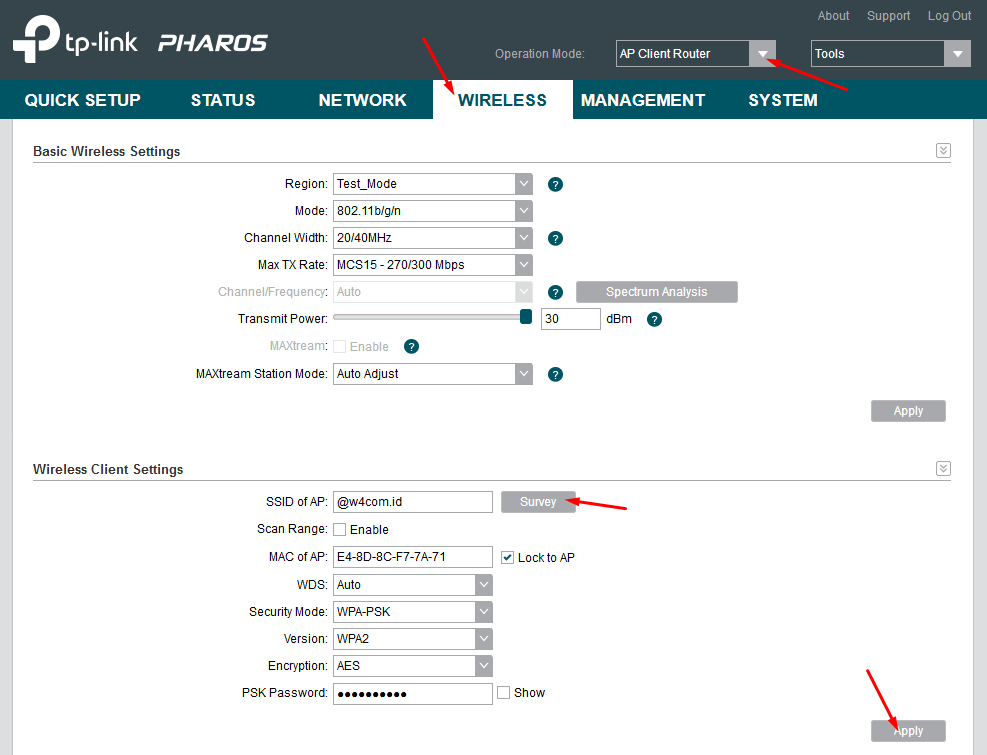Open help for Channel/Frequency
This screenshot has width=987, height=755.
pyautogui.click(x=555, y=292)
